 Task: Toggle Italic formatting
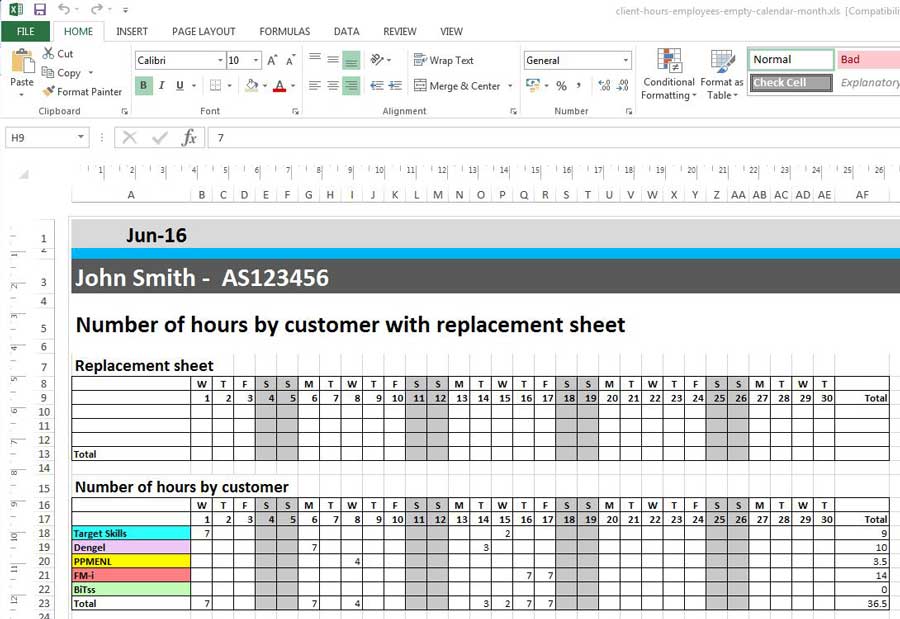162,86
